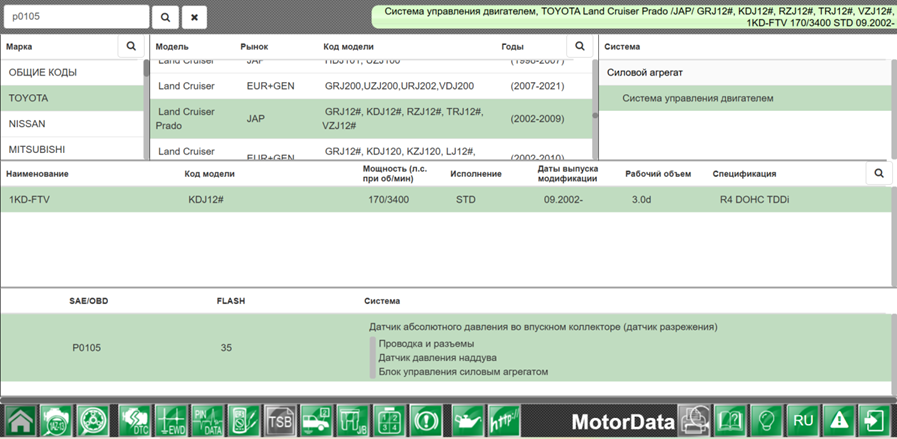This screenshot has width=897, height=439.
Task: Click the Код модели header in models panel
Action: click(x=348, y=47)
